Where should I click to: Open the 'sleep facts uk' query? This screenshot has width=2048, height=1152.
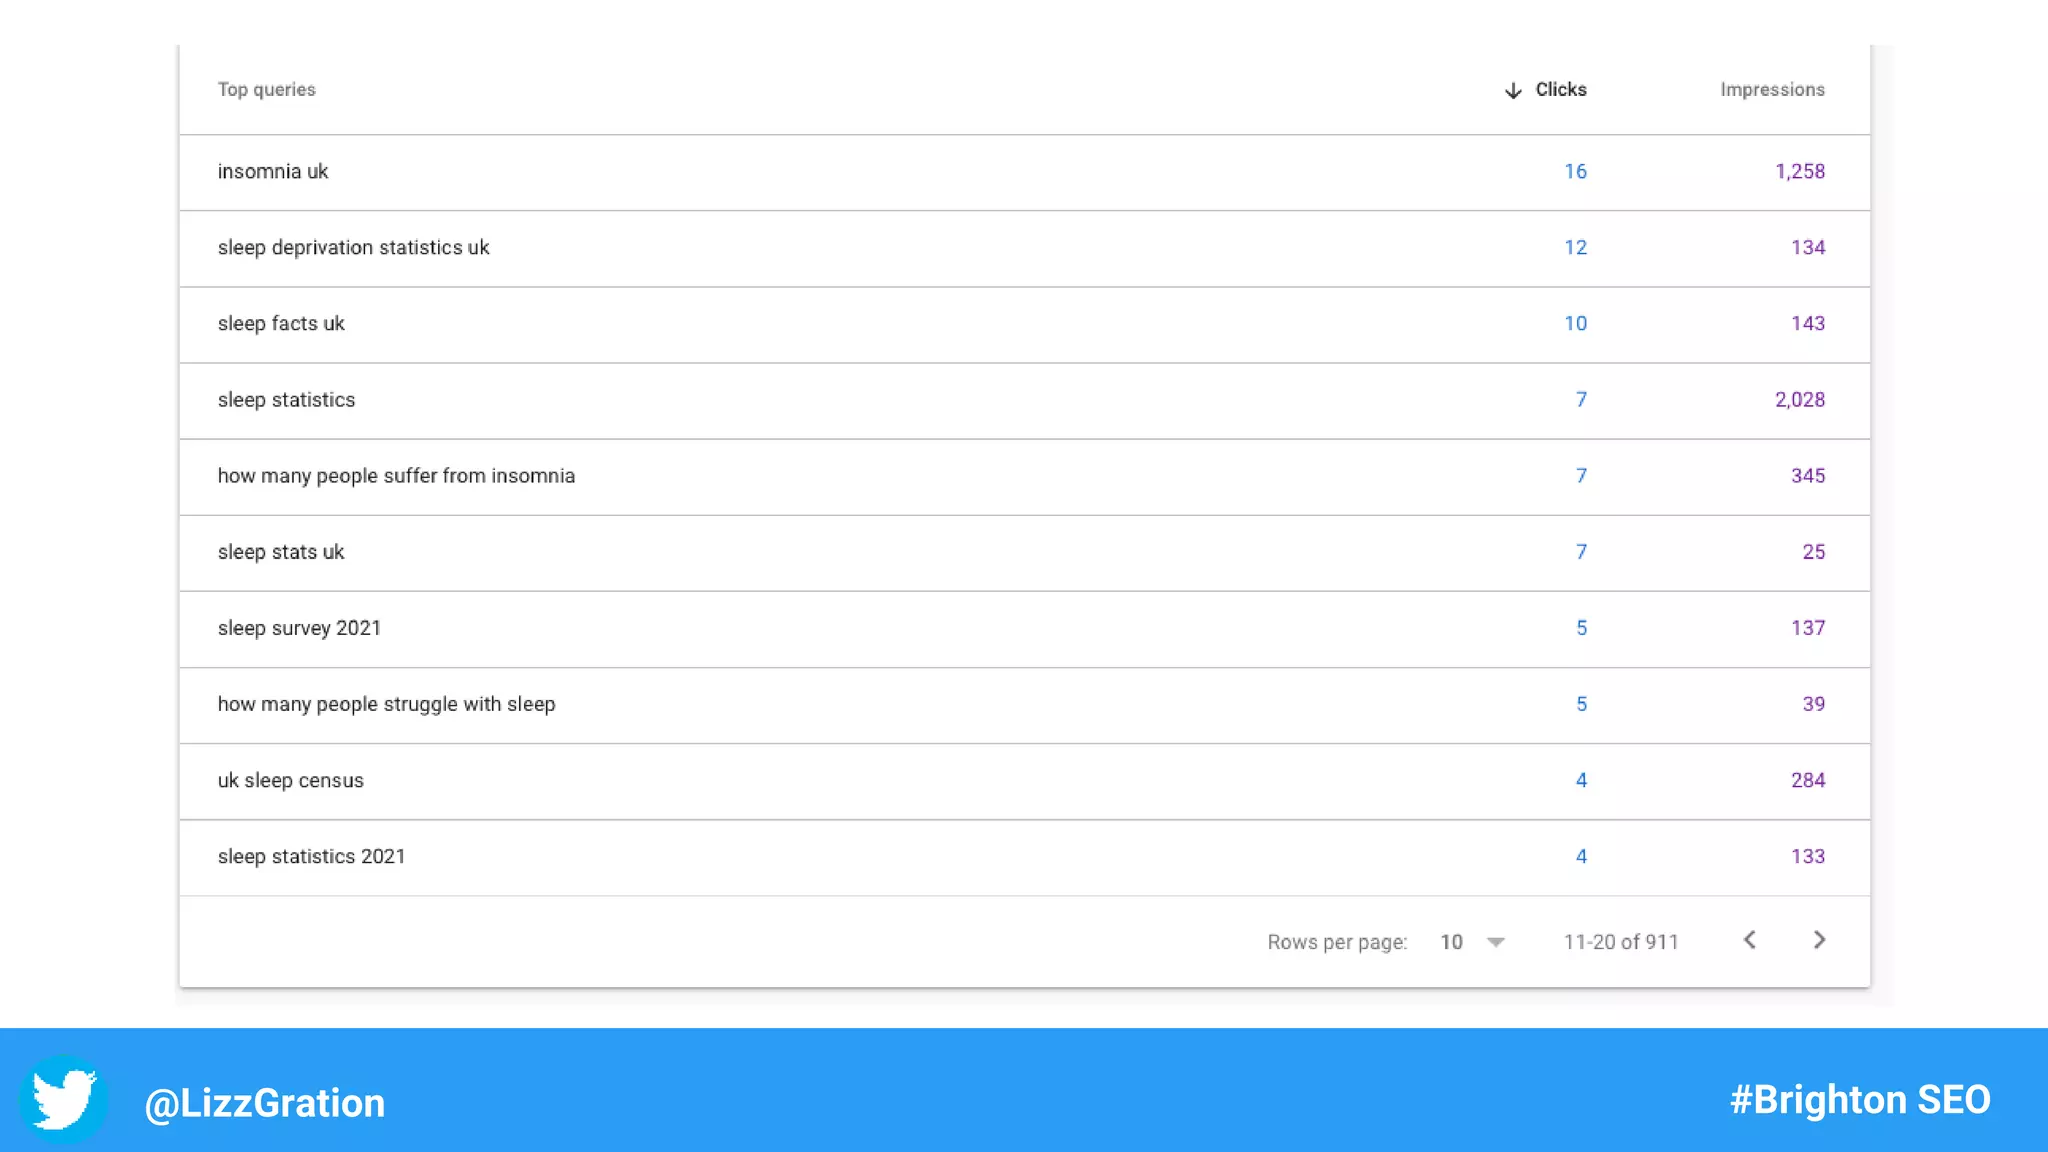[281, 324]
